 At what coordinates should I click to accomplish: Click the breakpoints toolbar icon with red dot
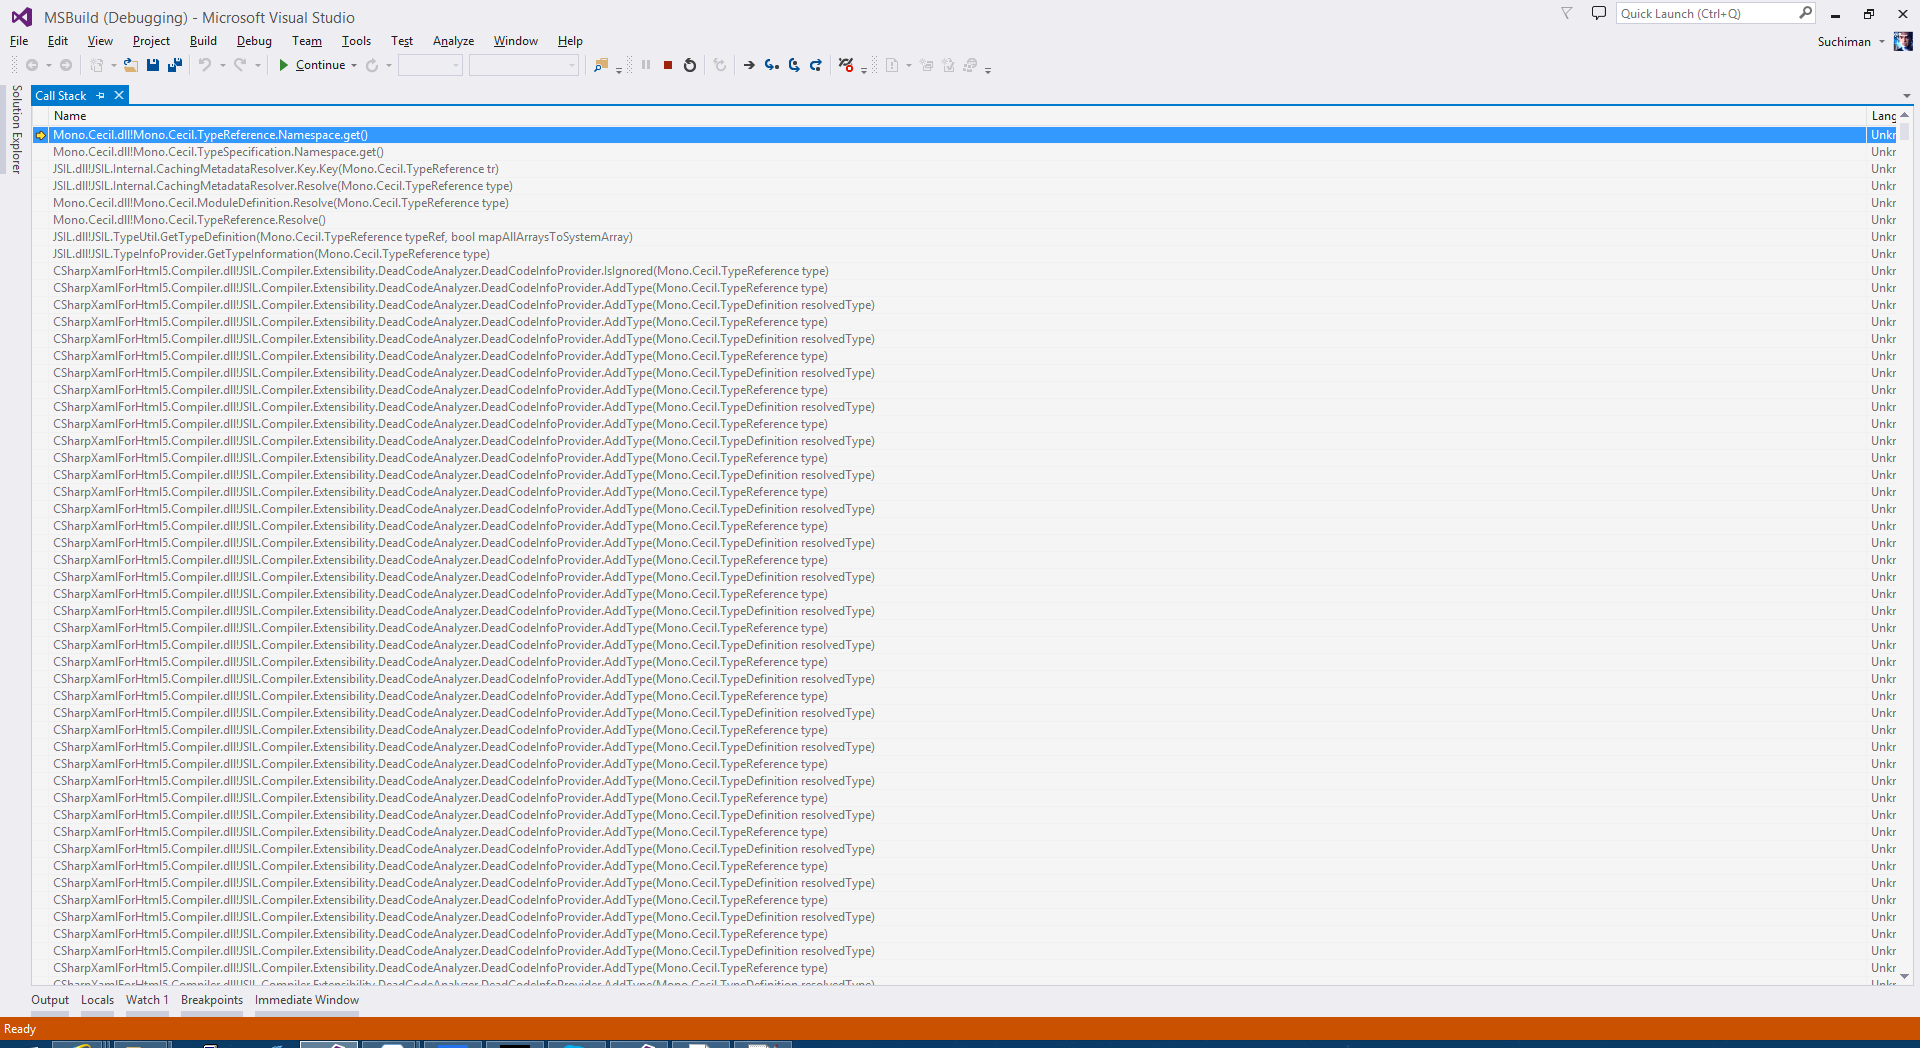[x=846, y=65]
